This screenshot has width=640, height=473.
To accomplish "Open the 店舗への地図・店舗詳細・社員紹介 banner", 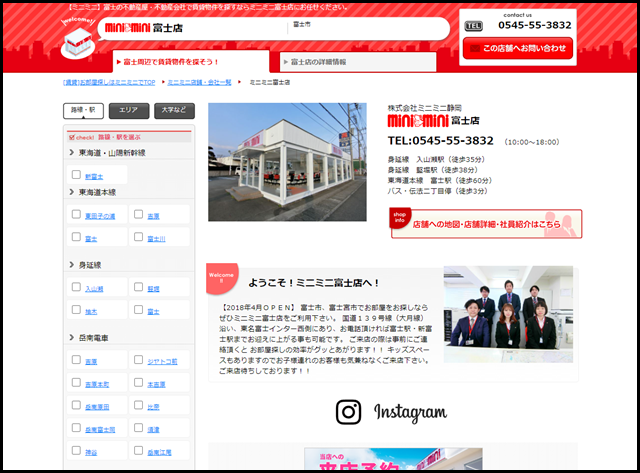I will pos(486,223).
